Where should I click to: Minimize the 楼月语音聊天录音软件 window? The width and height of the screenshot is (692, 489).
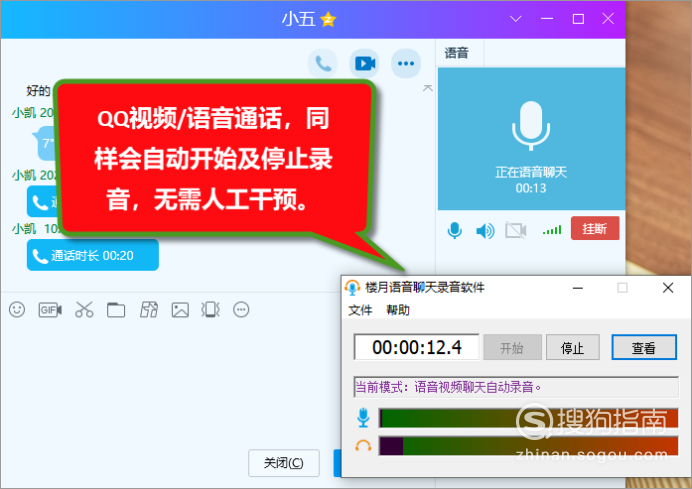tap(578, 288)
